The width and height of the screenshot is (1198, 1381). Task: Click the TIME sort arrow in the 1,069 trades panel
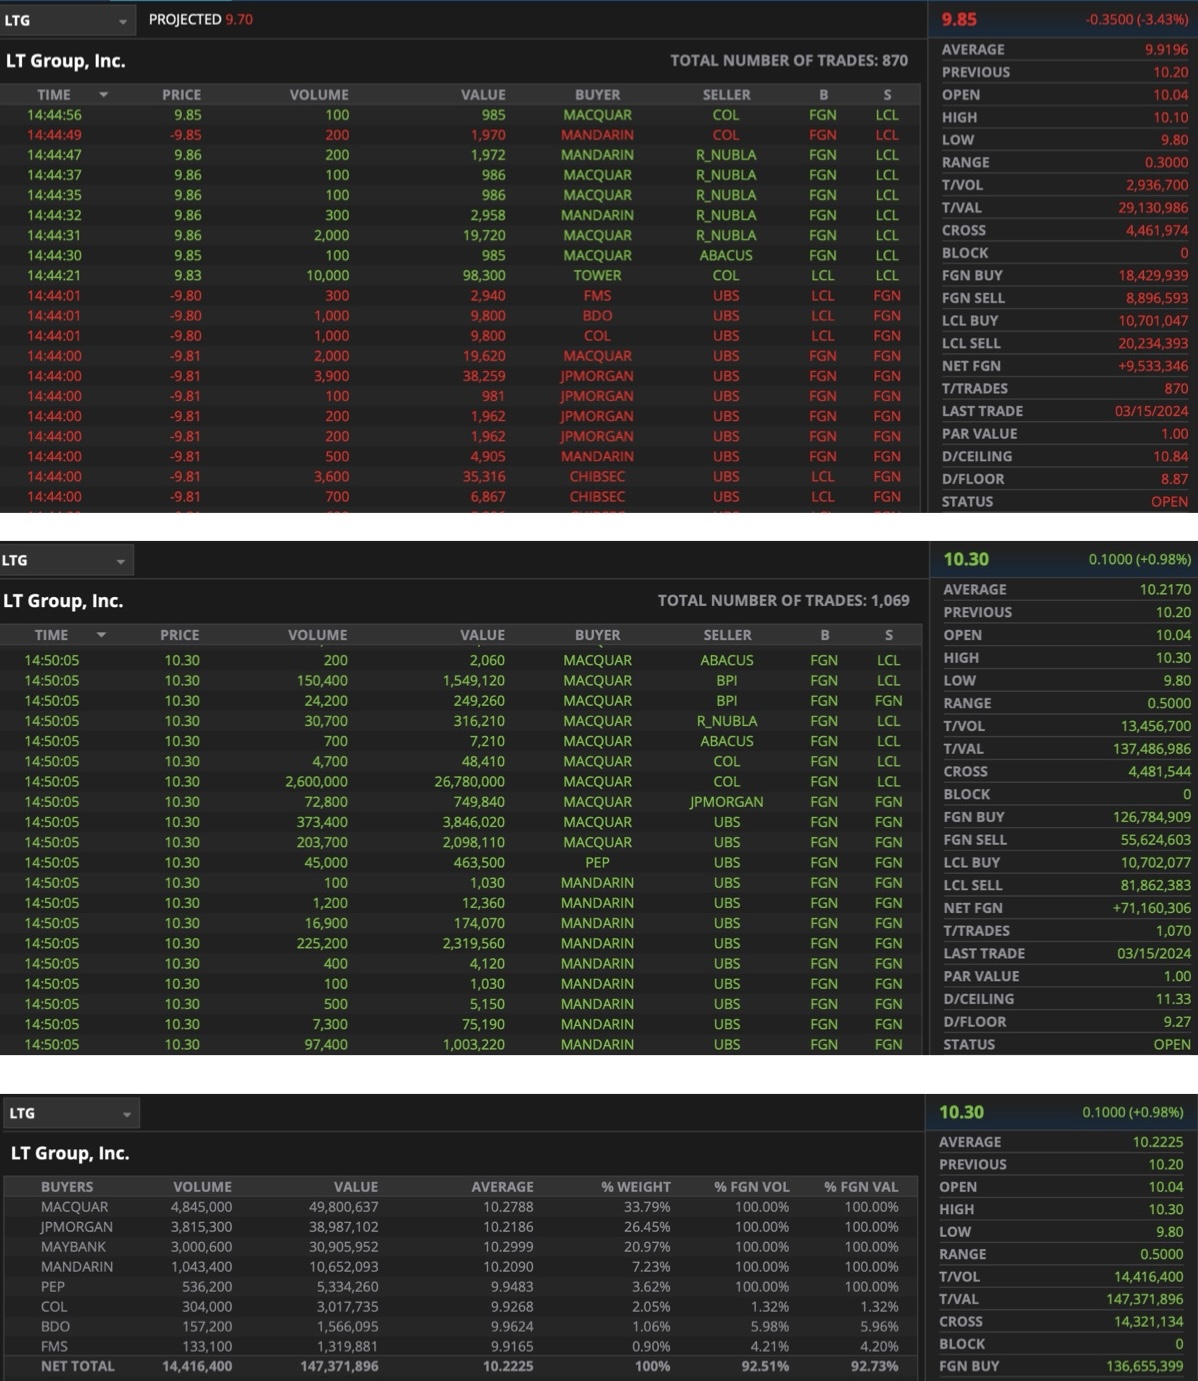[x=101, y=635]
